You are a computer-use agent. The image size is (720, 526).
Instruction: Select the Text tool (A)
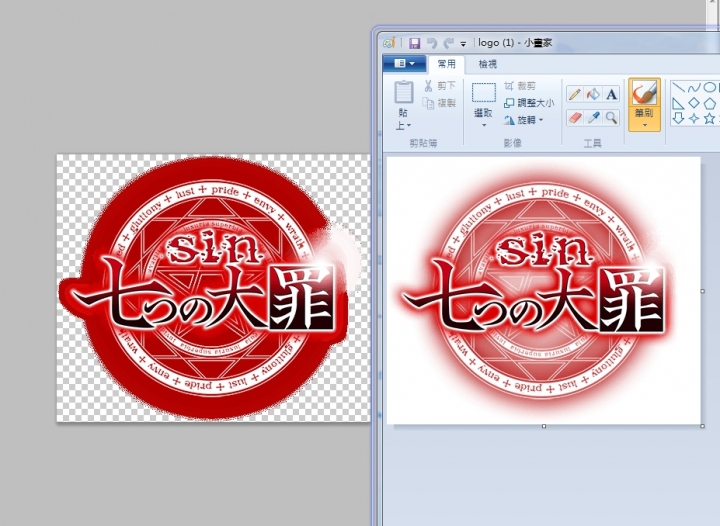pos(611,94)
